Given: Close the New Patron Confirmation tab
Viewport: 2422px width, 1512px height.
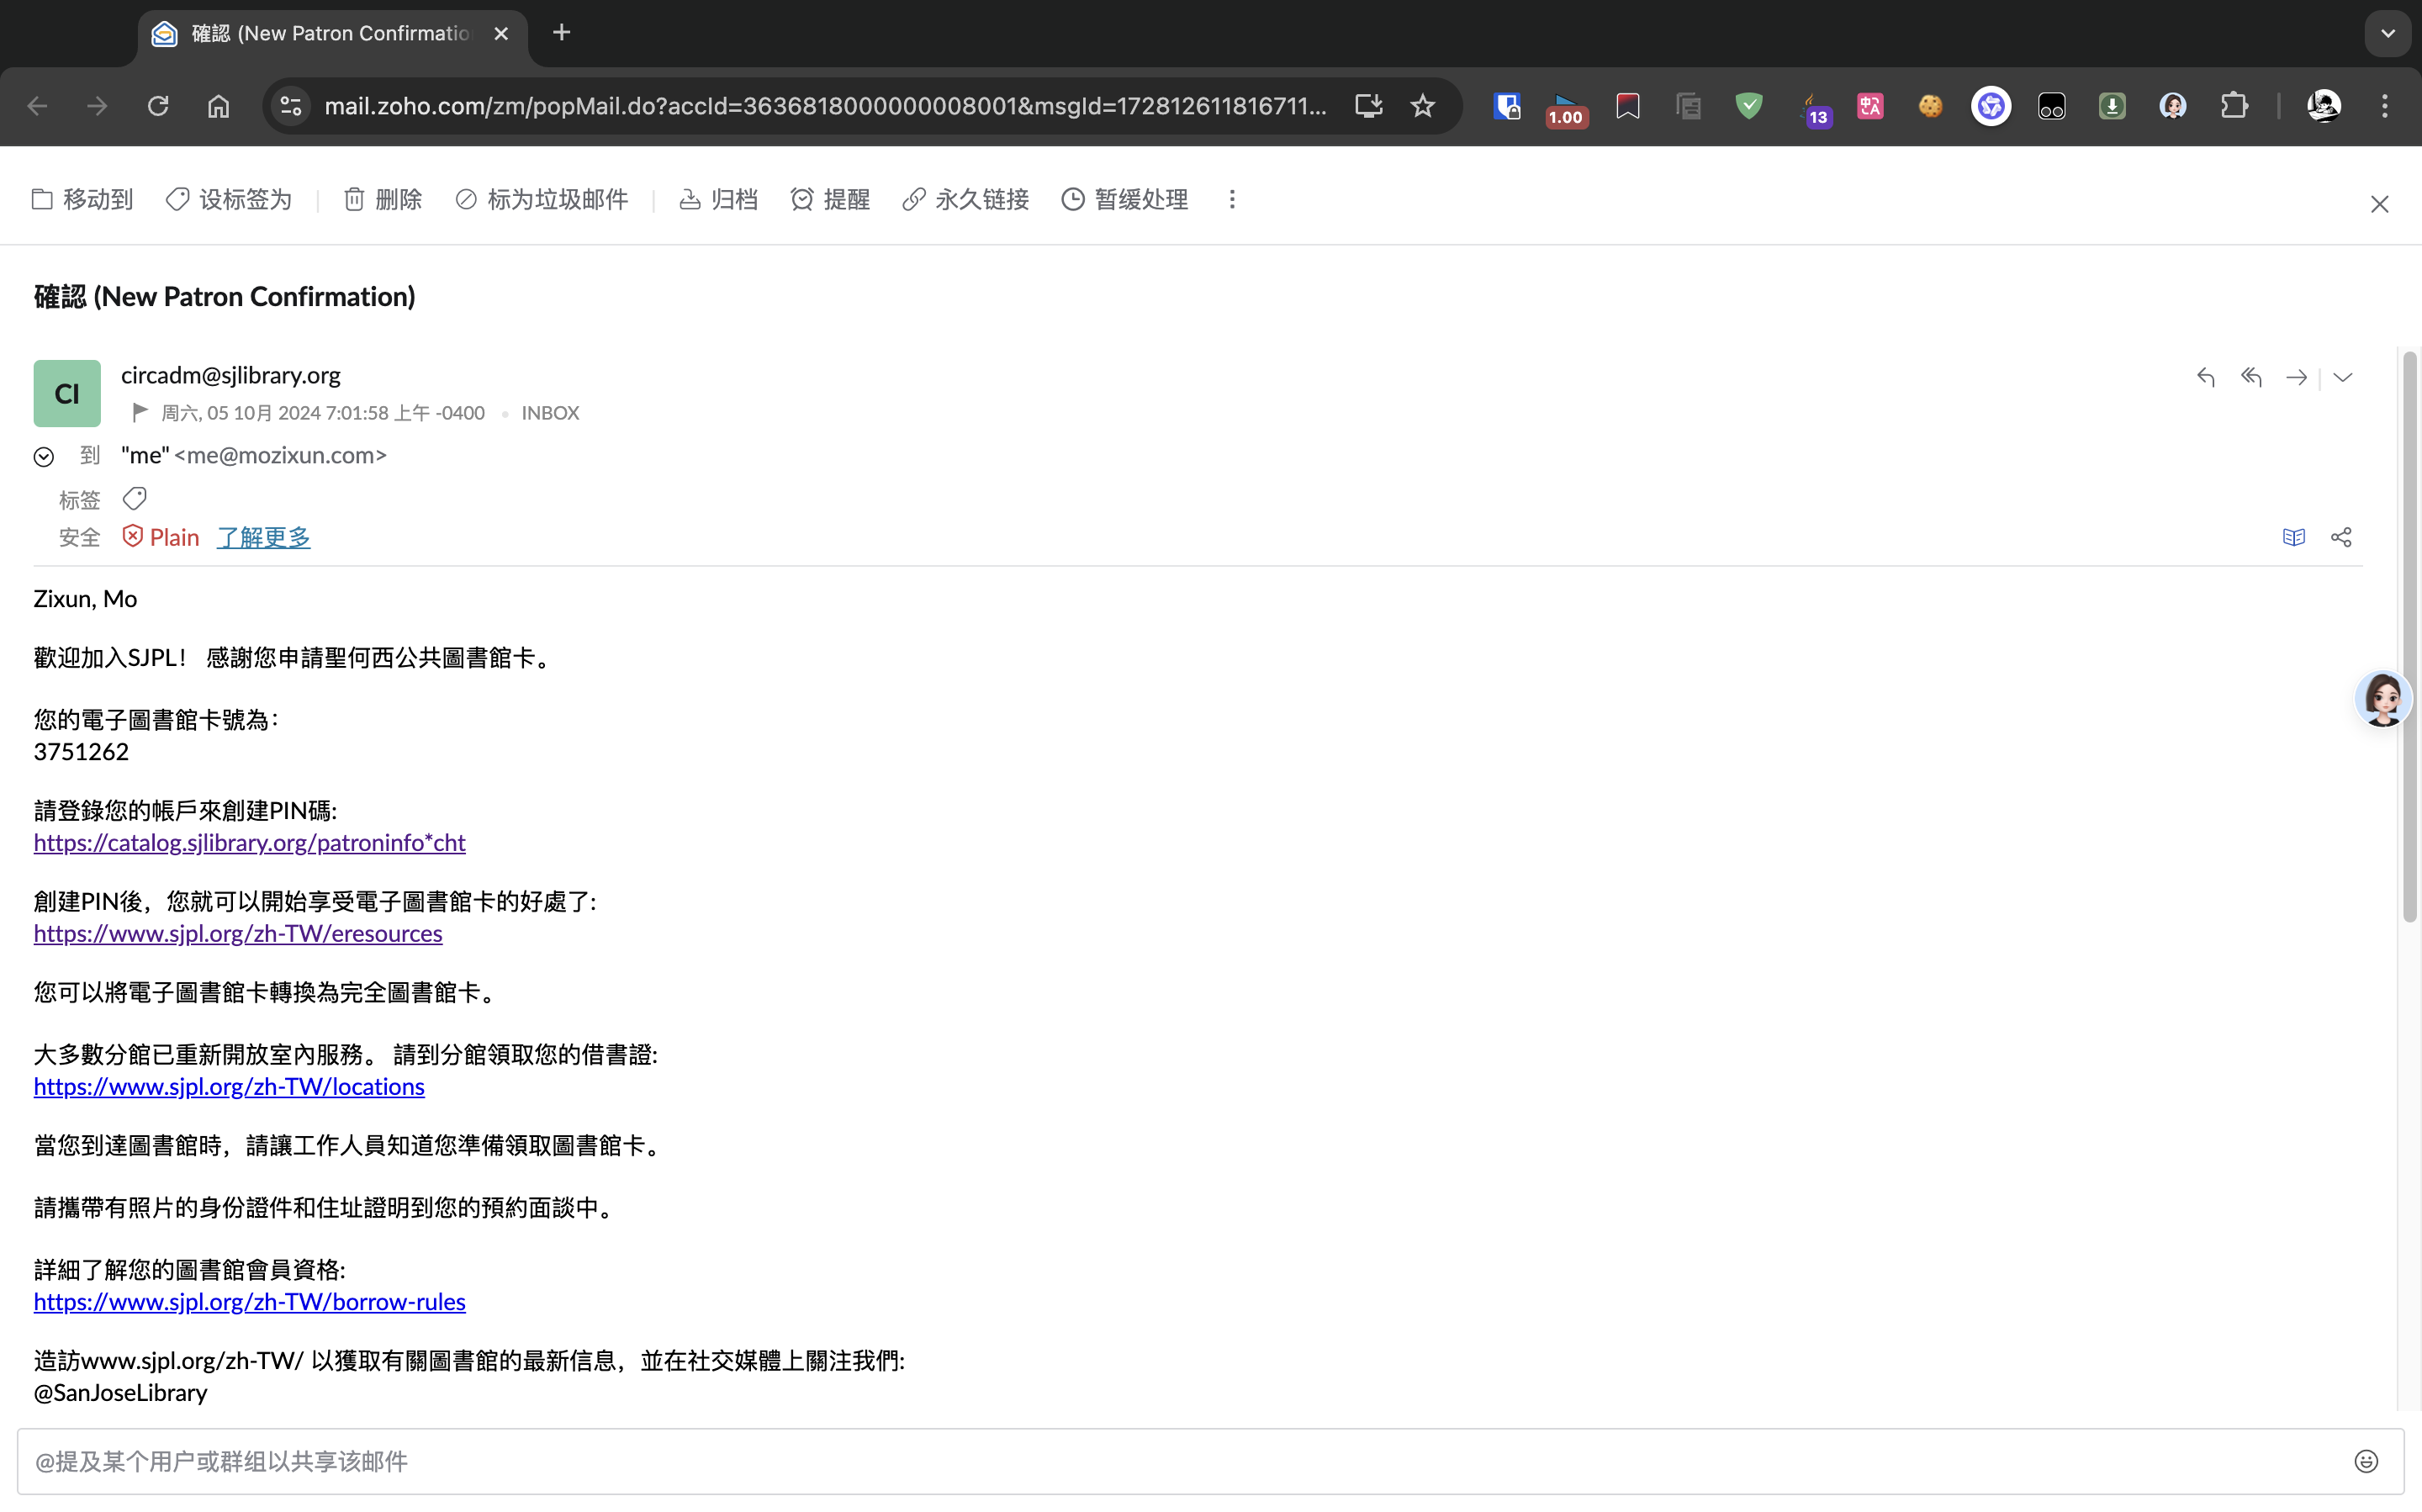Looking at the screenshot, I should (x=501, y=34).
